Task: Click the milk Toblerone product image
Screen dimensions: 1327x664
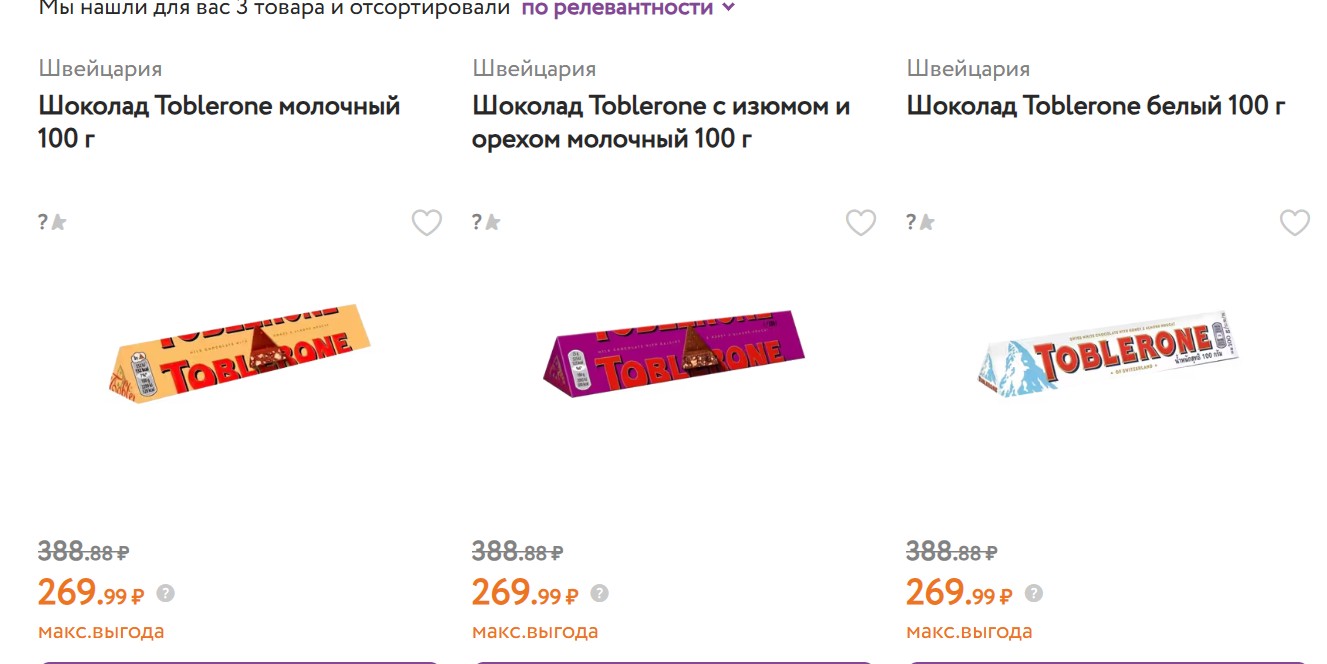Action: 240,353
